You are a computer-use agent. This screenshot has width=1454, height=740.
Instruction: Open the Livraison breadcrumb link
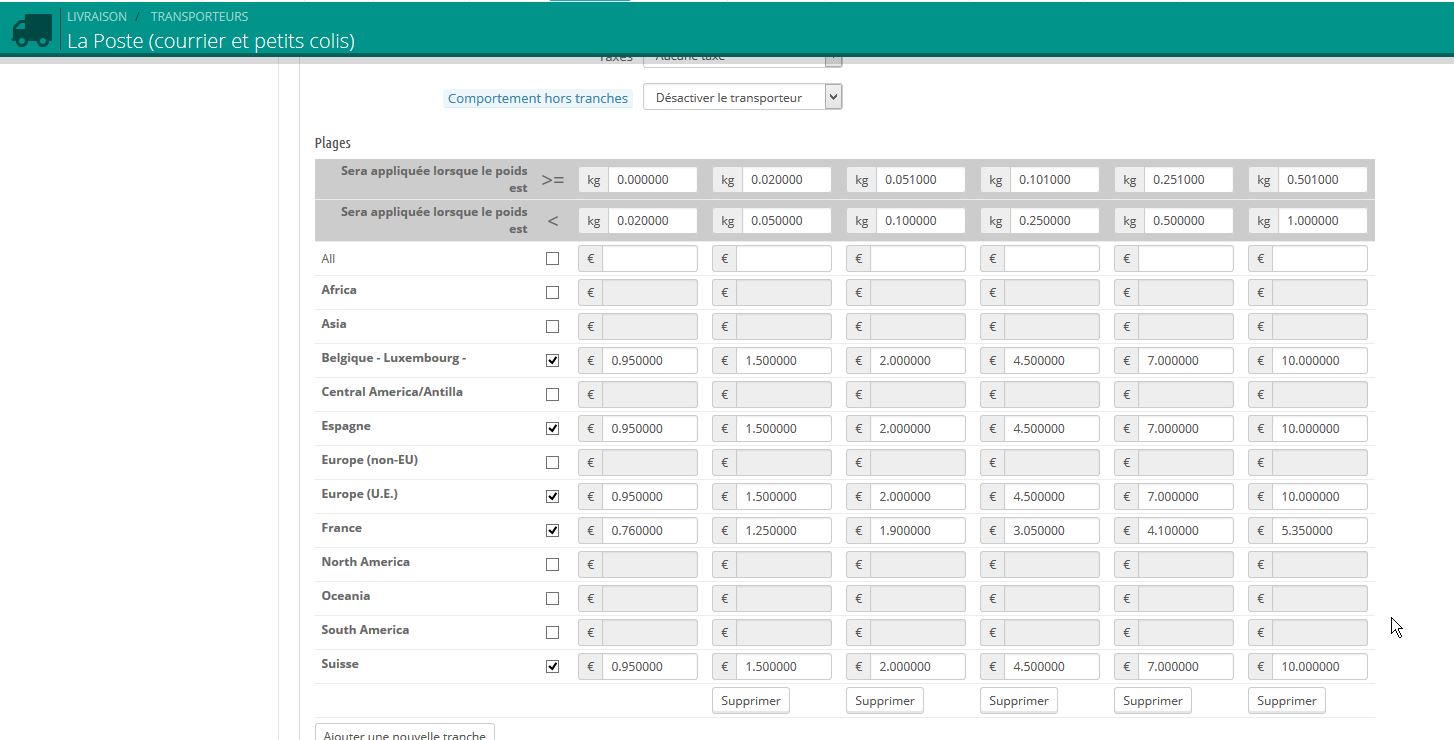tap(96, 17)
